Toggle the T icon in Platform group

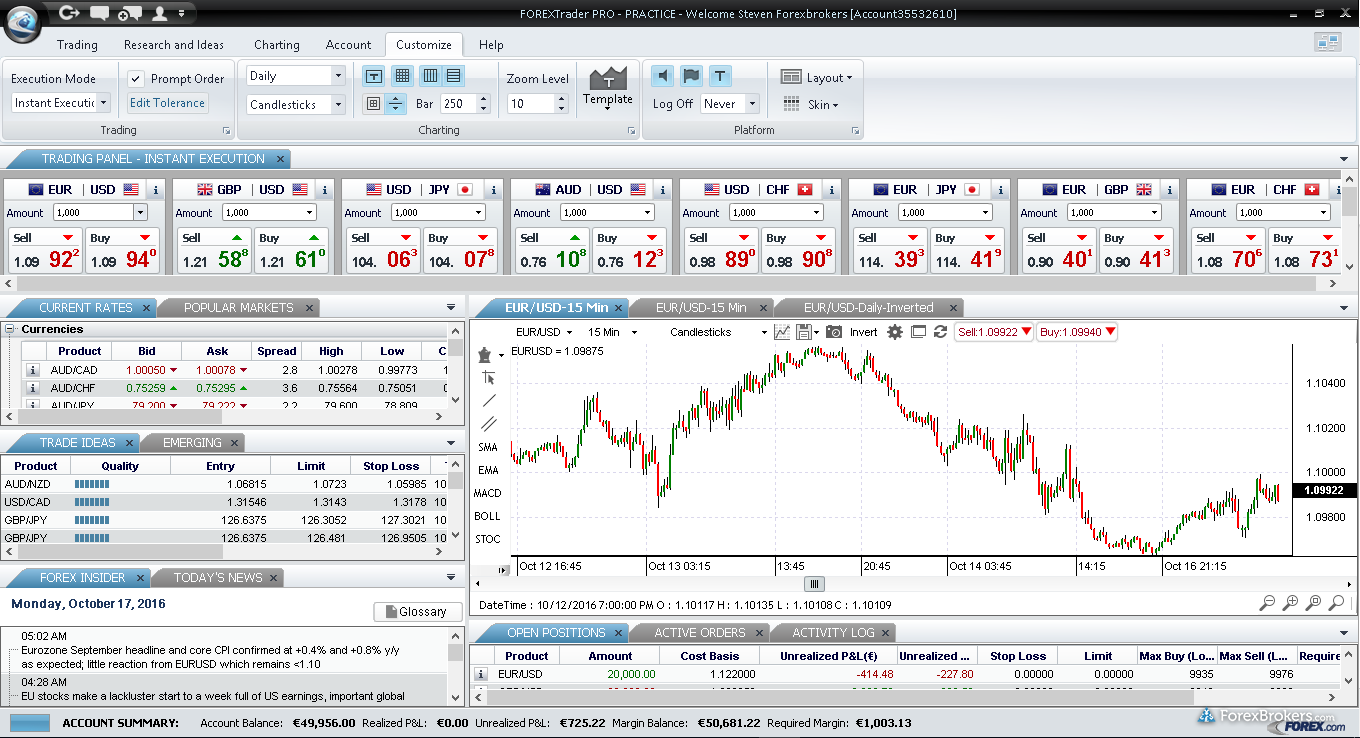720,76
